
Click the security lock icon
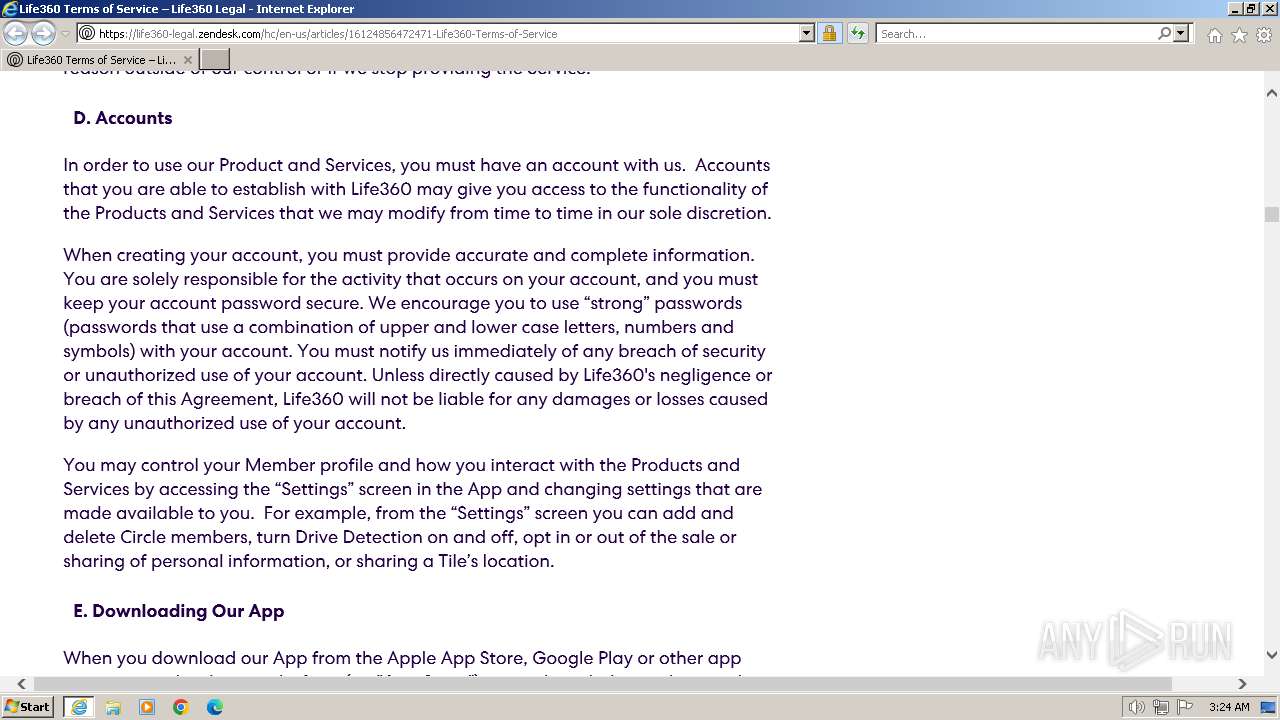tap(829, 33)
